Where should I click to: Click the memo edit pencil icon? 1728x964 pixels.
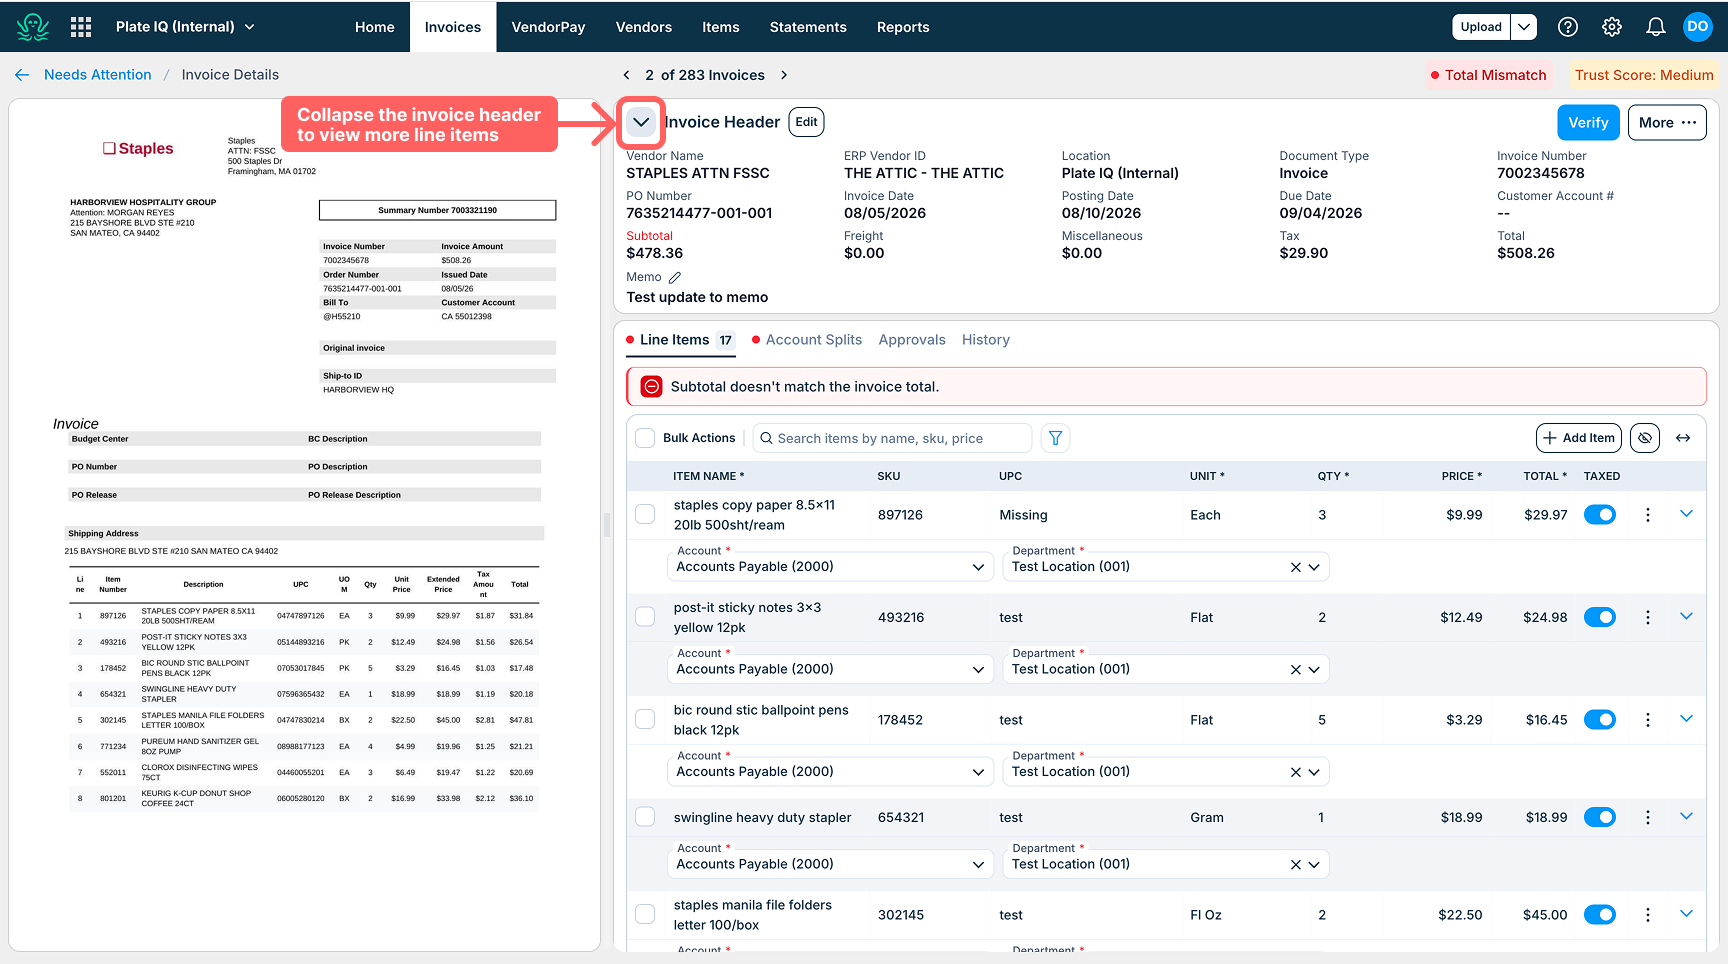point(675,278)
